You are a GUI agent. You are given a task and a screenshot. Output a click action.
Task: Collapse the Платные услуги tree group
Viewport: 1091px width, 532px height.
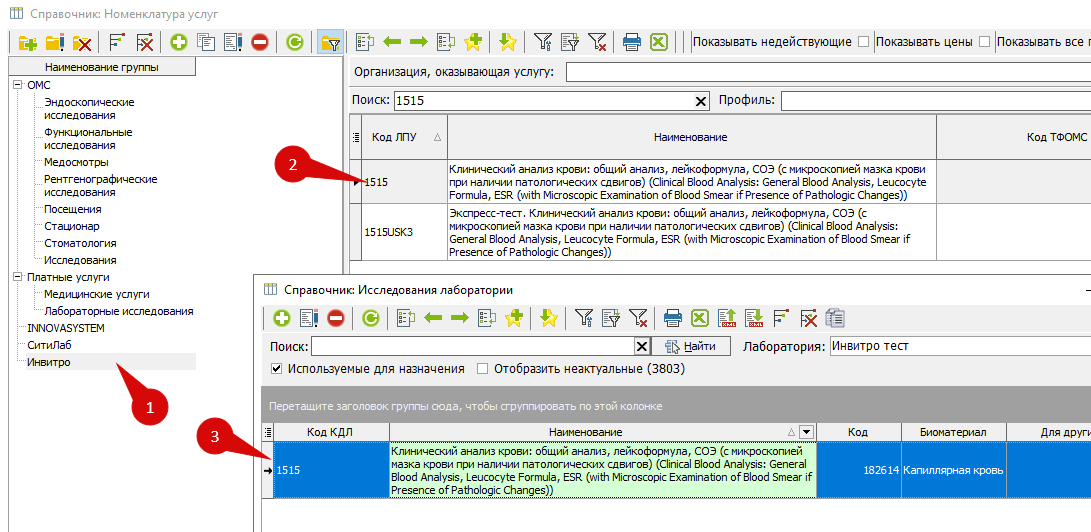click(x=17, y=277)
